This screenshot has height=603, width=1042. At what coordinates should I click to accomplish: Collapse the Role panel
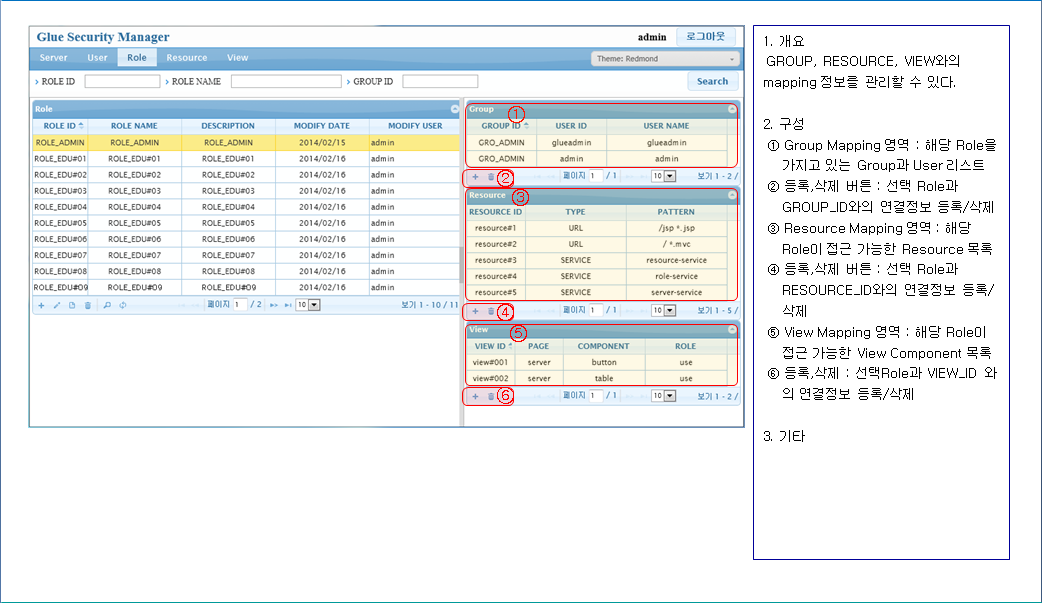coord(454,108)
